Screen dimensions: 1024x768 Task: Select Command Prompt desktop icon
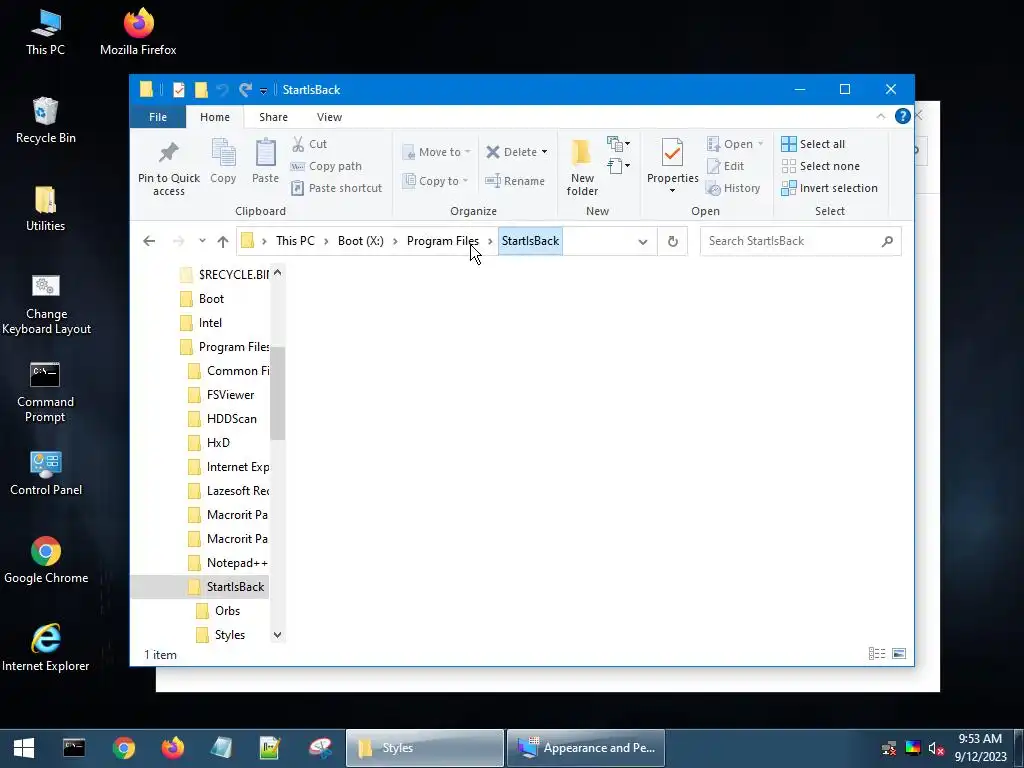click(x=45, y=392)
